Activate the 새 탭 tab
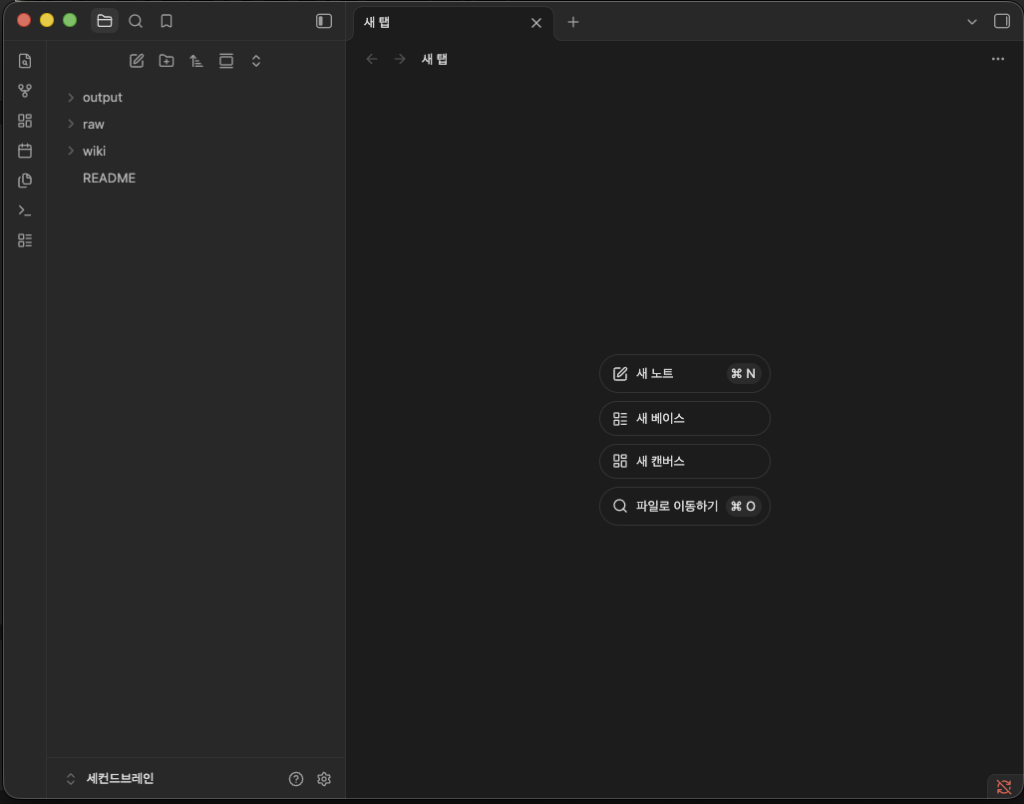Screen dimensions: 1024x804 pyautogui.click(x=453, y=23)
